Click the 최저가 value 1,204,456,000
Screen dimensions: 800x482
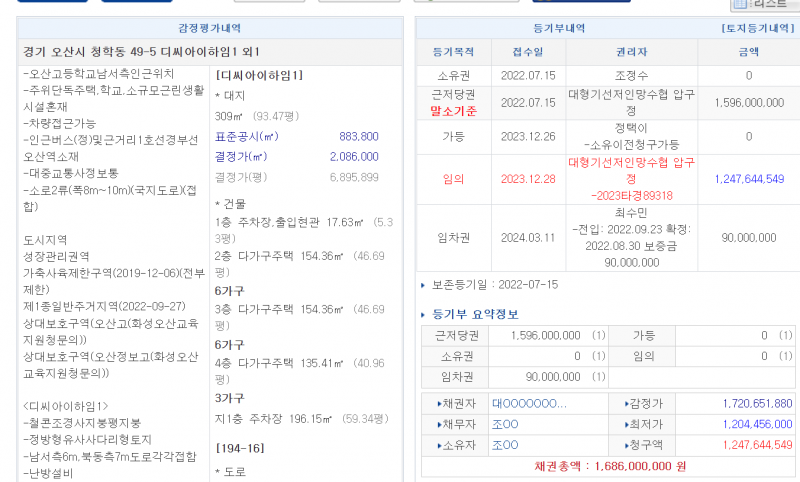[755, 425]
